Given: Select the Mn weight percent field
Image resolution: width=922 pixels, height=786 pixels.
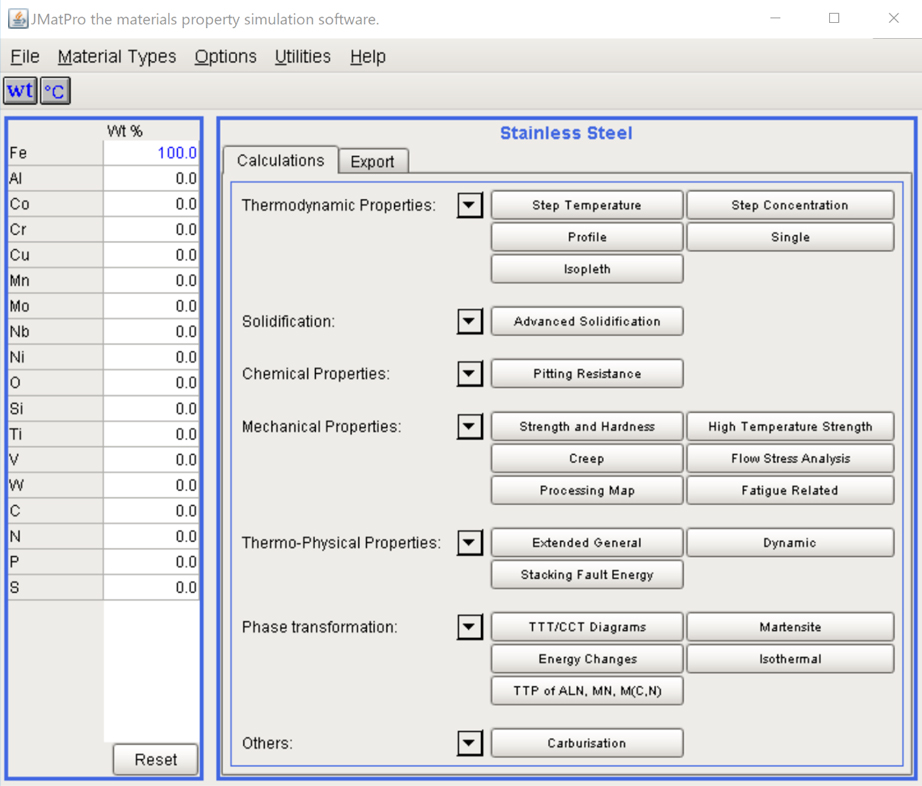Looking at the screenshot, I should tap(151, 280).
